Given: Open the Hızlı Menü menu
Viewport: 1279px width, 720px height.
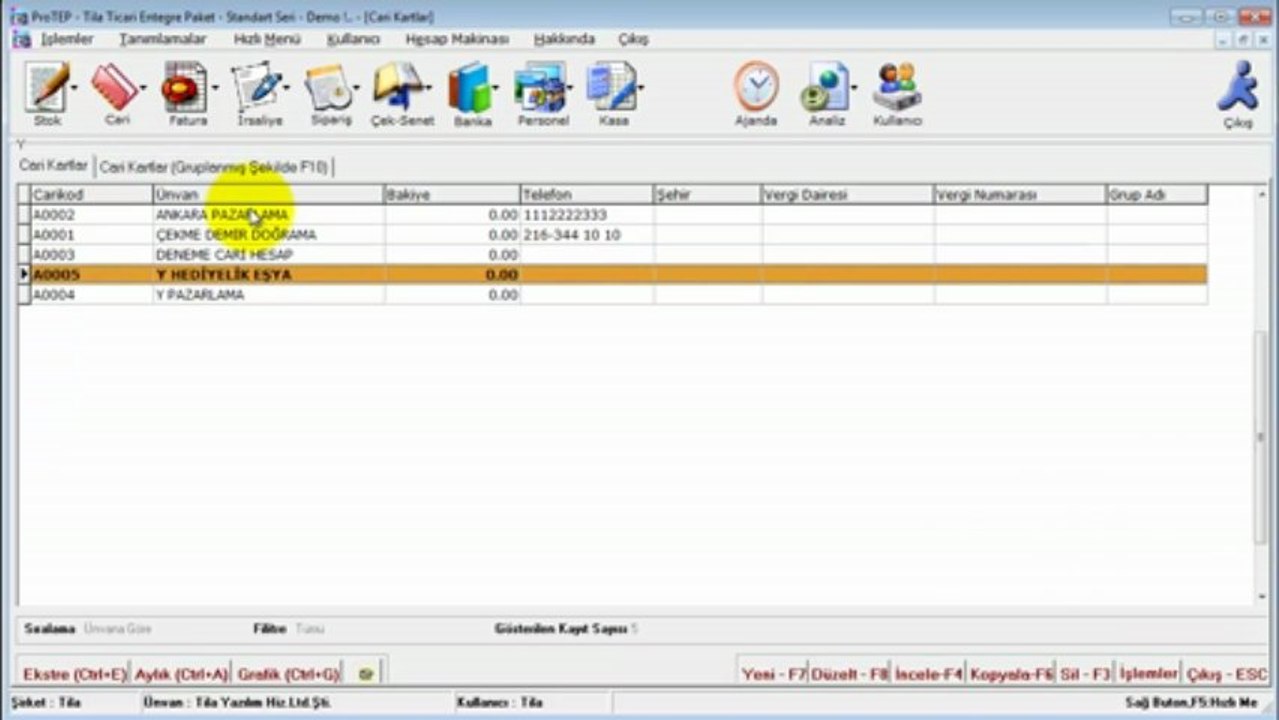Looking at the screenshot, I should tap(267, 39).
